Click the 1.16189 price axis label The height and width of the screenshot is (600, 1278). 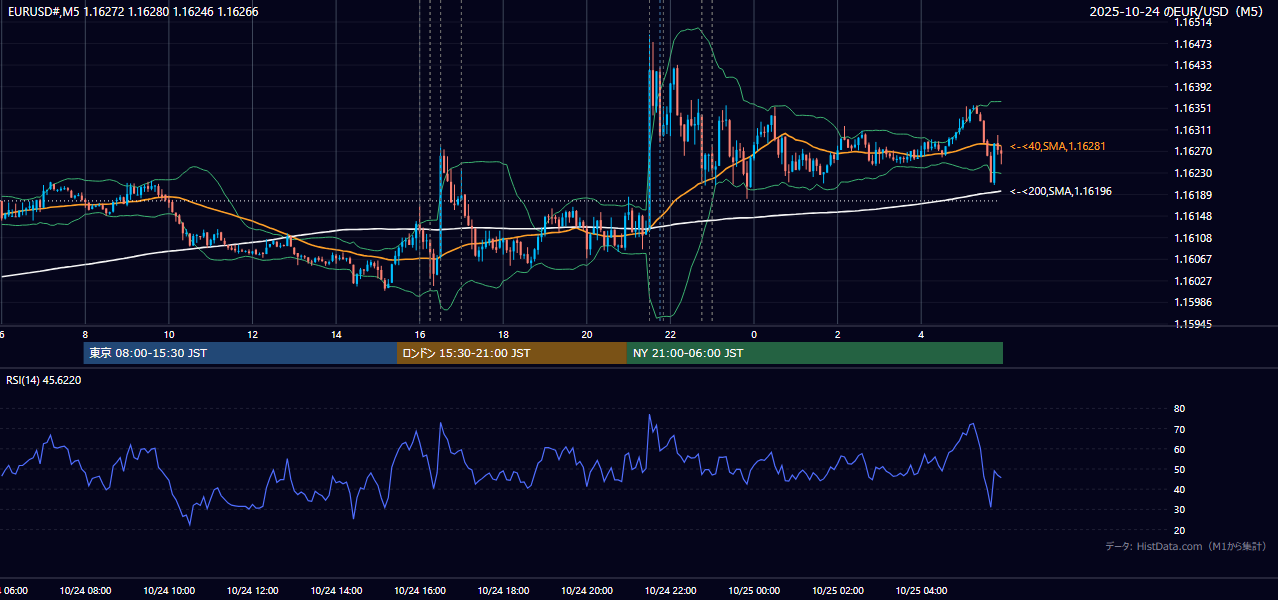pyautogui.click(x=1192, y=195)
